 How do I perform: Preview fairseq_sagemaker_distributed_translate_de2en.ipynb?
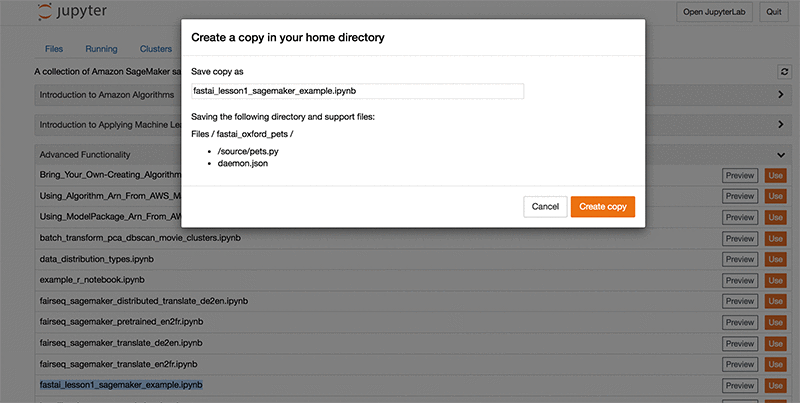point(740,301)
